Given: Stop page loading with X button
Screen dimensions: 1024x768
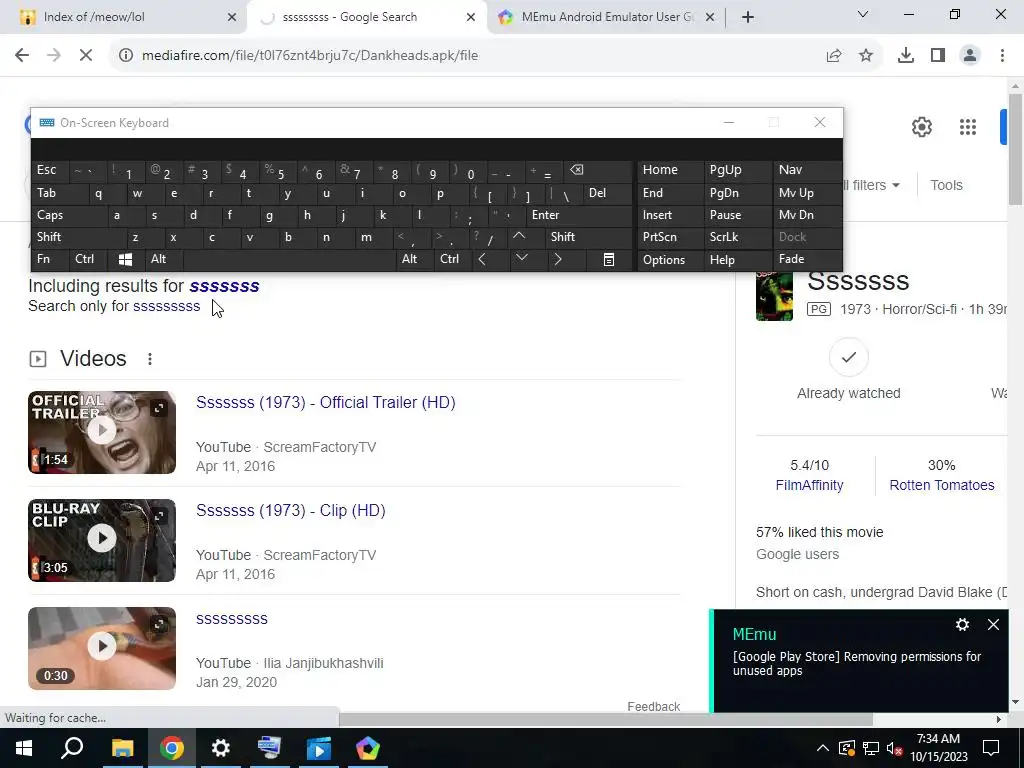Looking at the screenshot, I should (86, 56).
